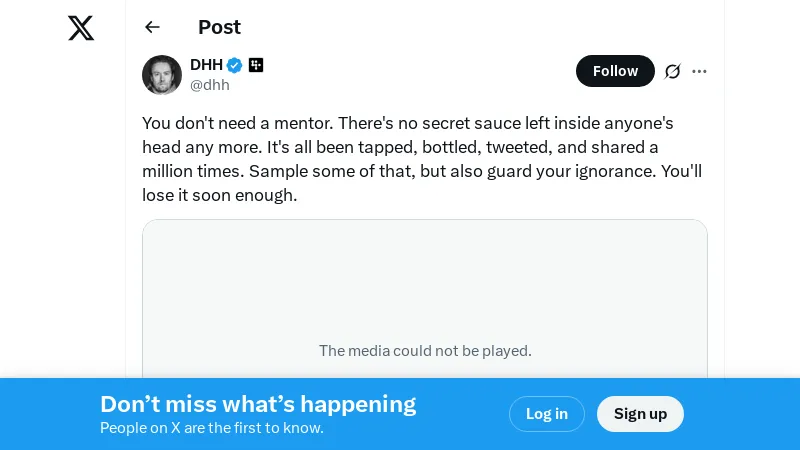Go back using the arrow icon
This screenshot has height=450, width=800.
tap(152, 27)
